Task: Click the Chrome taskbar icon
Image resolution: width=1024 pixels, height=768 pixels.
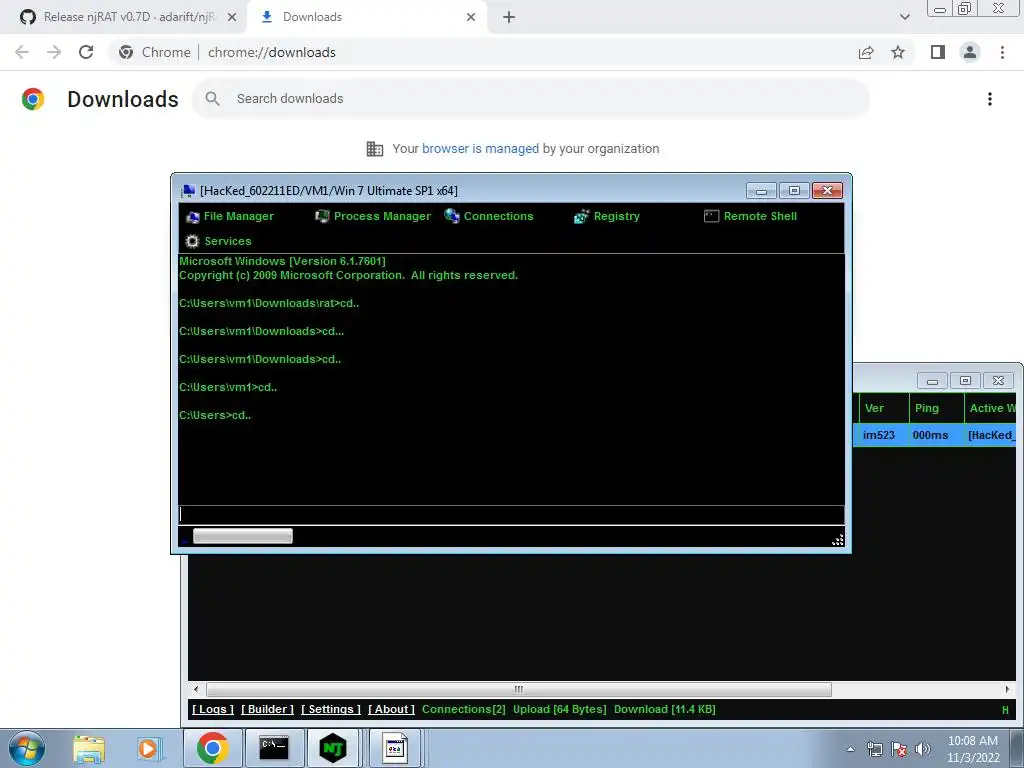Action: 212,748
